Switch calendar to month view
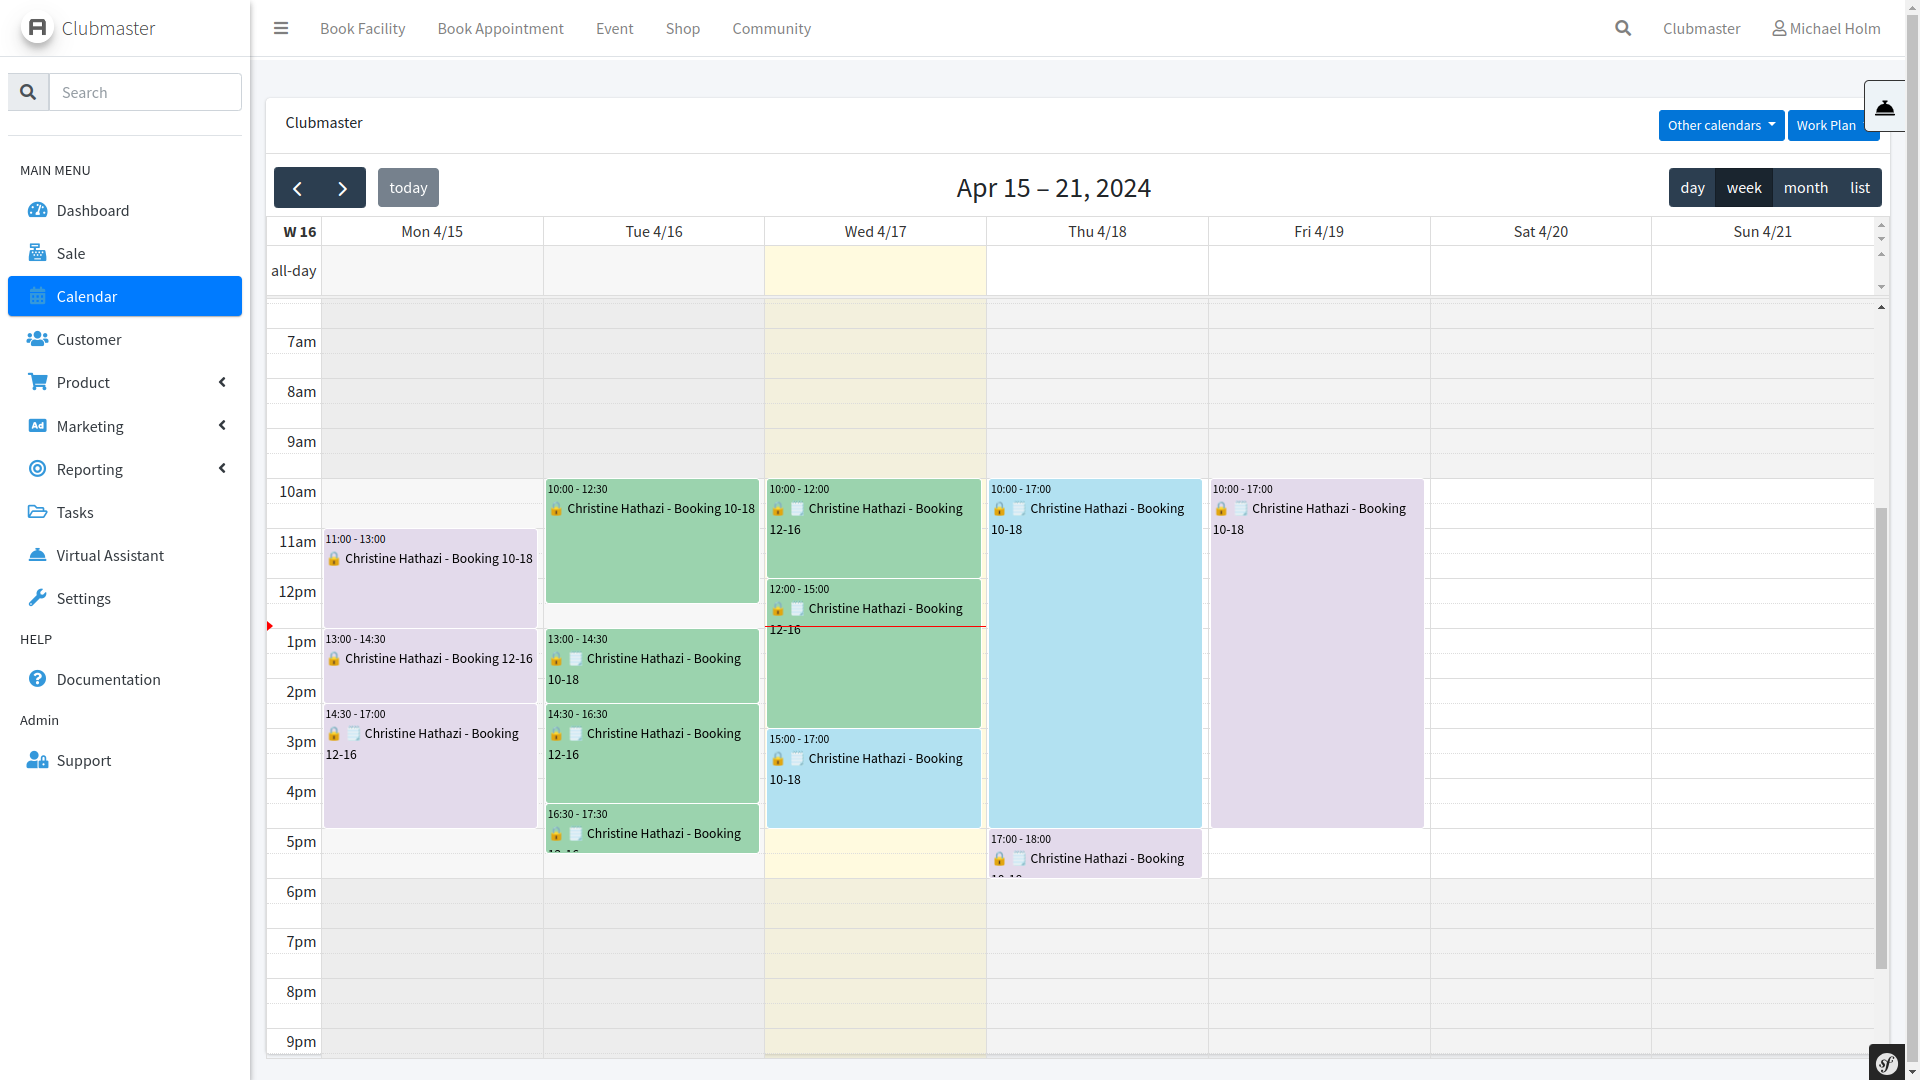1920x1080 pixels. tap(1805, 188)
